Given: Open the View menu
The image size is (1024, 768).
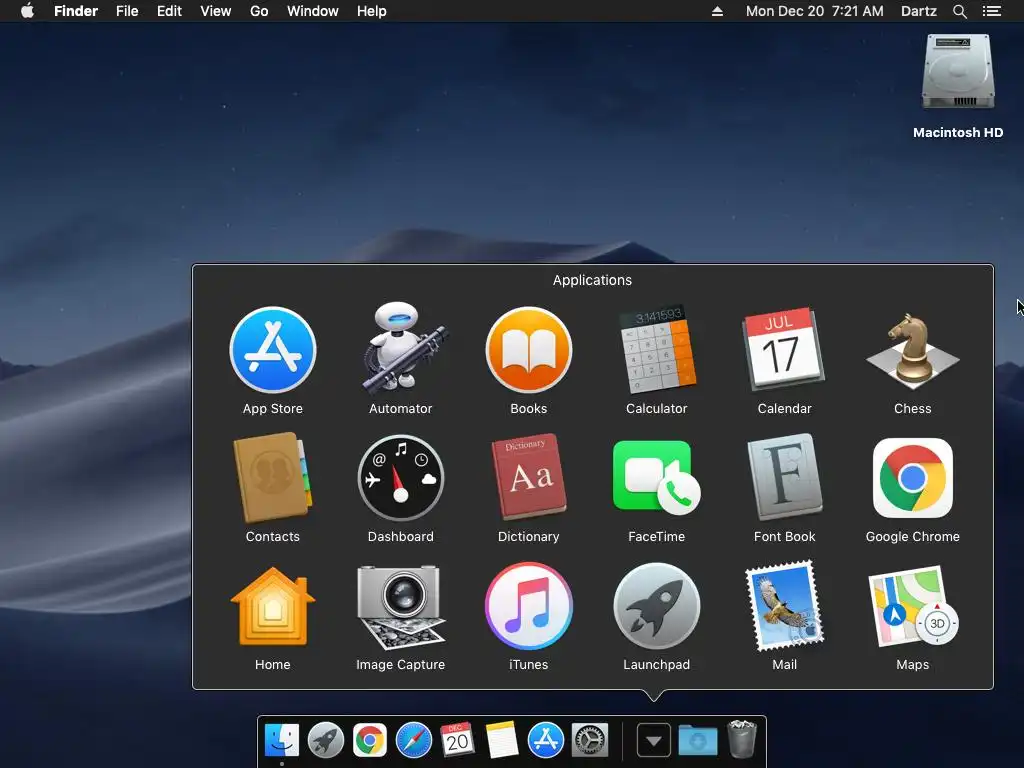Looking at the screenshot, I should pos(216,11).
